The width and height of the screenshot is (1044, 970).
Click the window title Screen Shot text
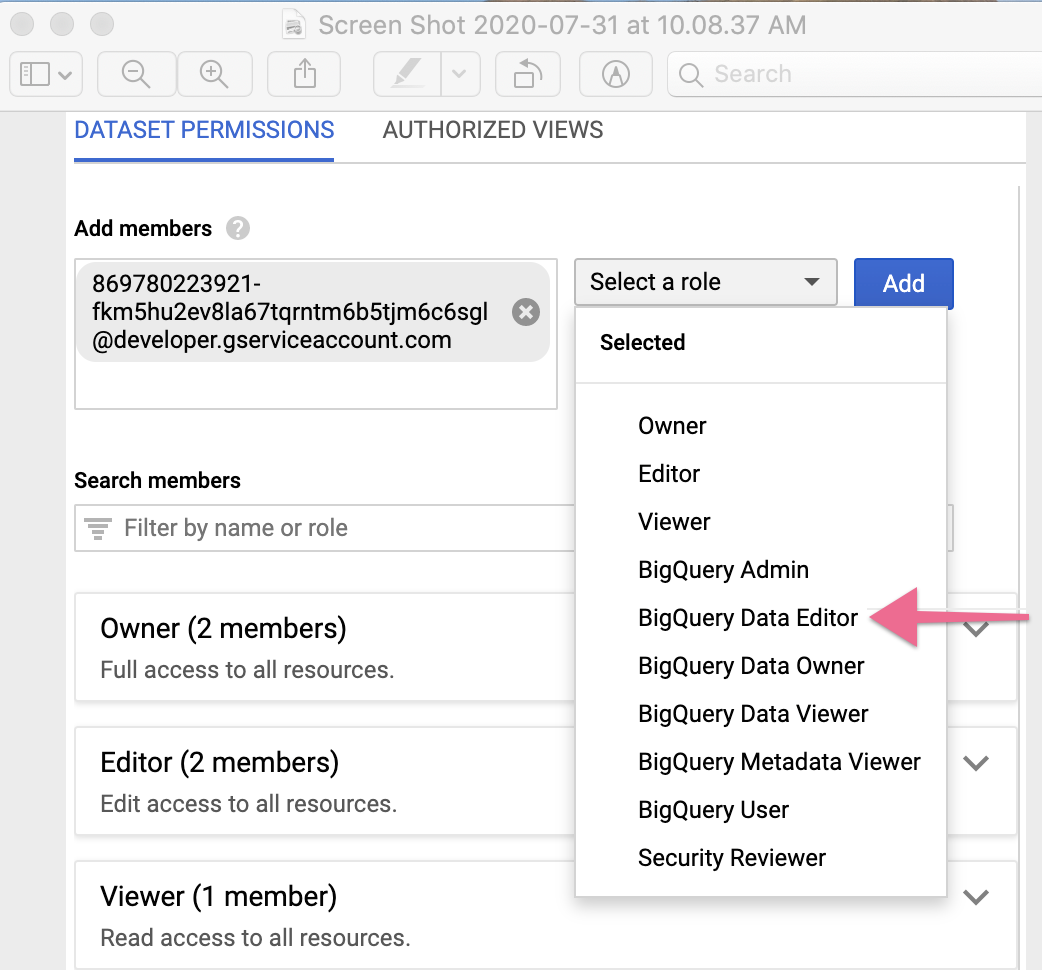[562, 25]
